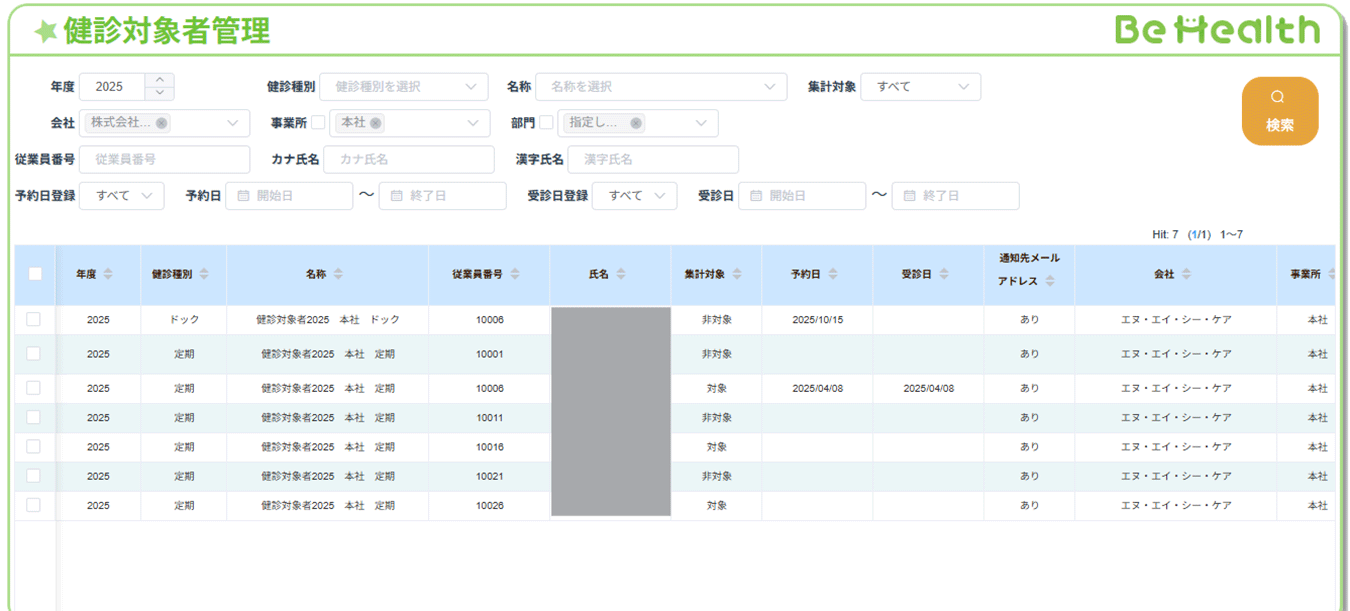Enable the 事業所 checkbox
Screen dimensions: 1350x611
click(x=318, y=123)
